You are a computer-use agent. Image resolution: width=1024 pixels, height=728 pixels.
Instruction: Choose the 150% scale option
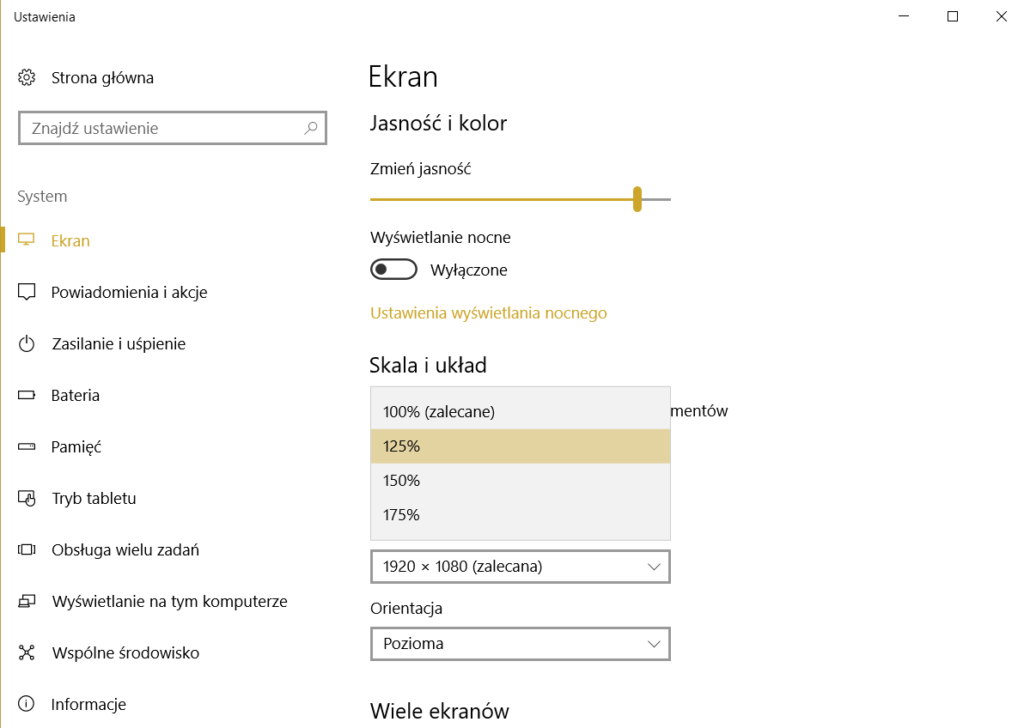tap(520, 481)
